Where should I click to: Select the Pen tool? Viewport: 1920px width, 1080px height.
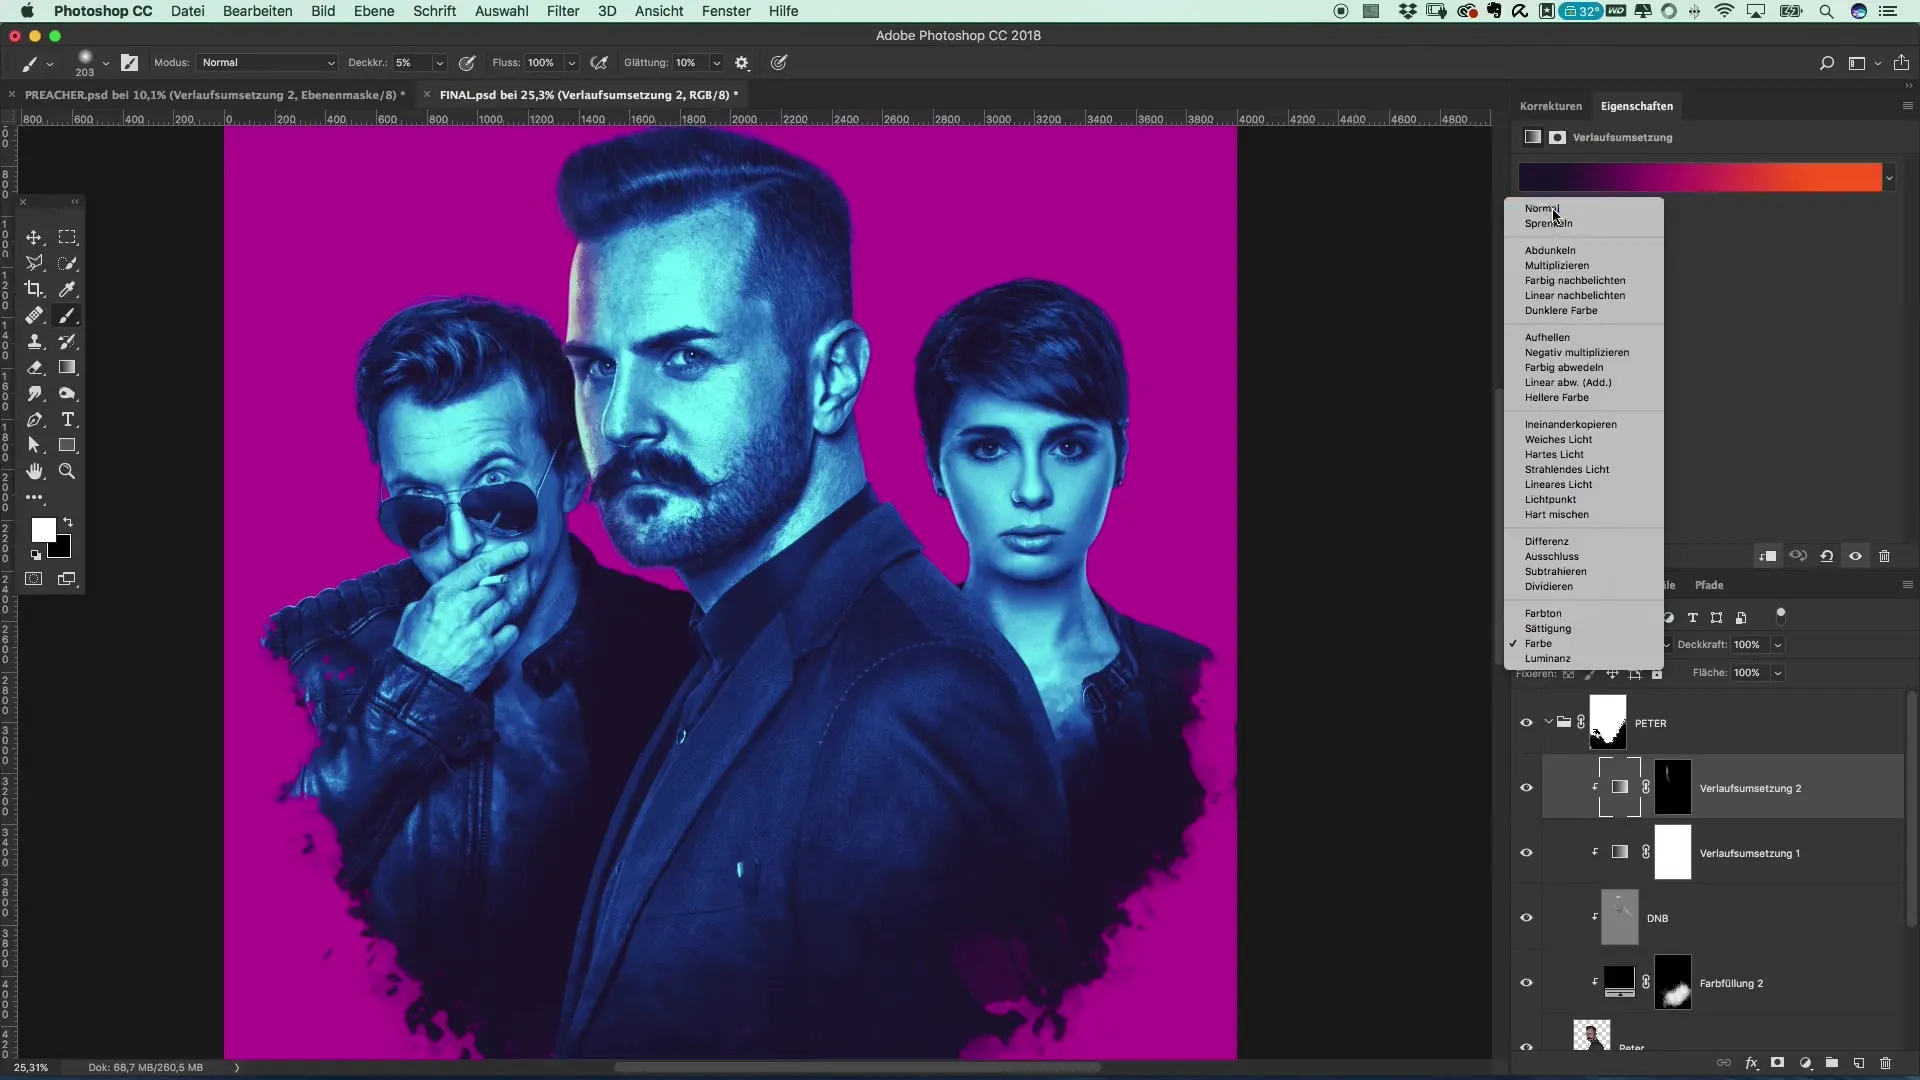(x=34, y=419)
